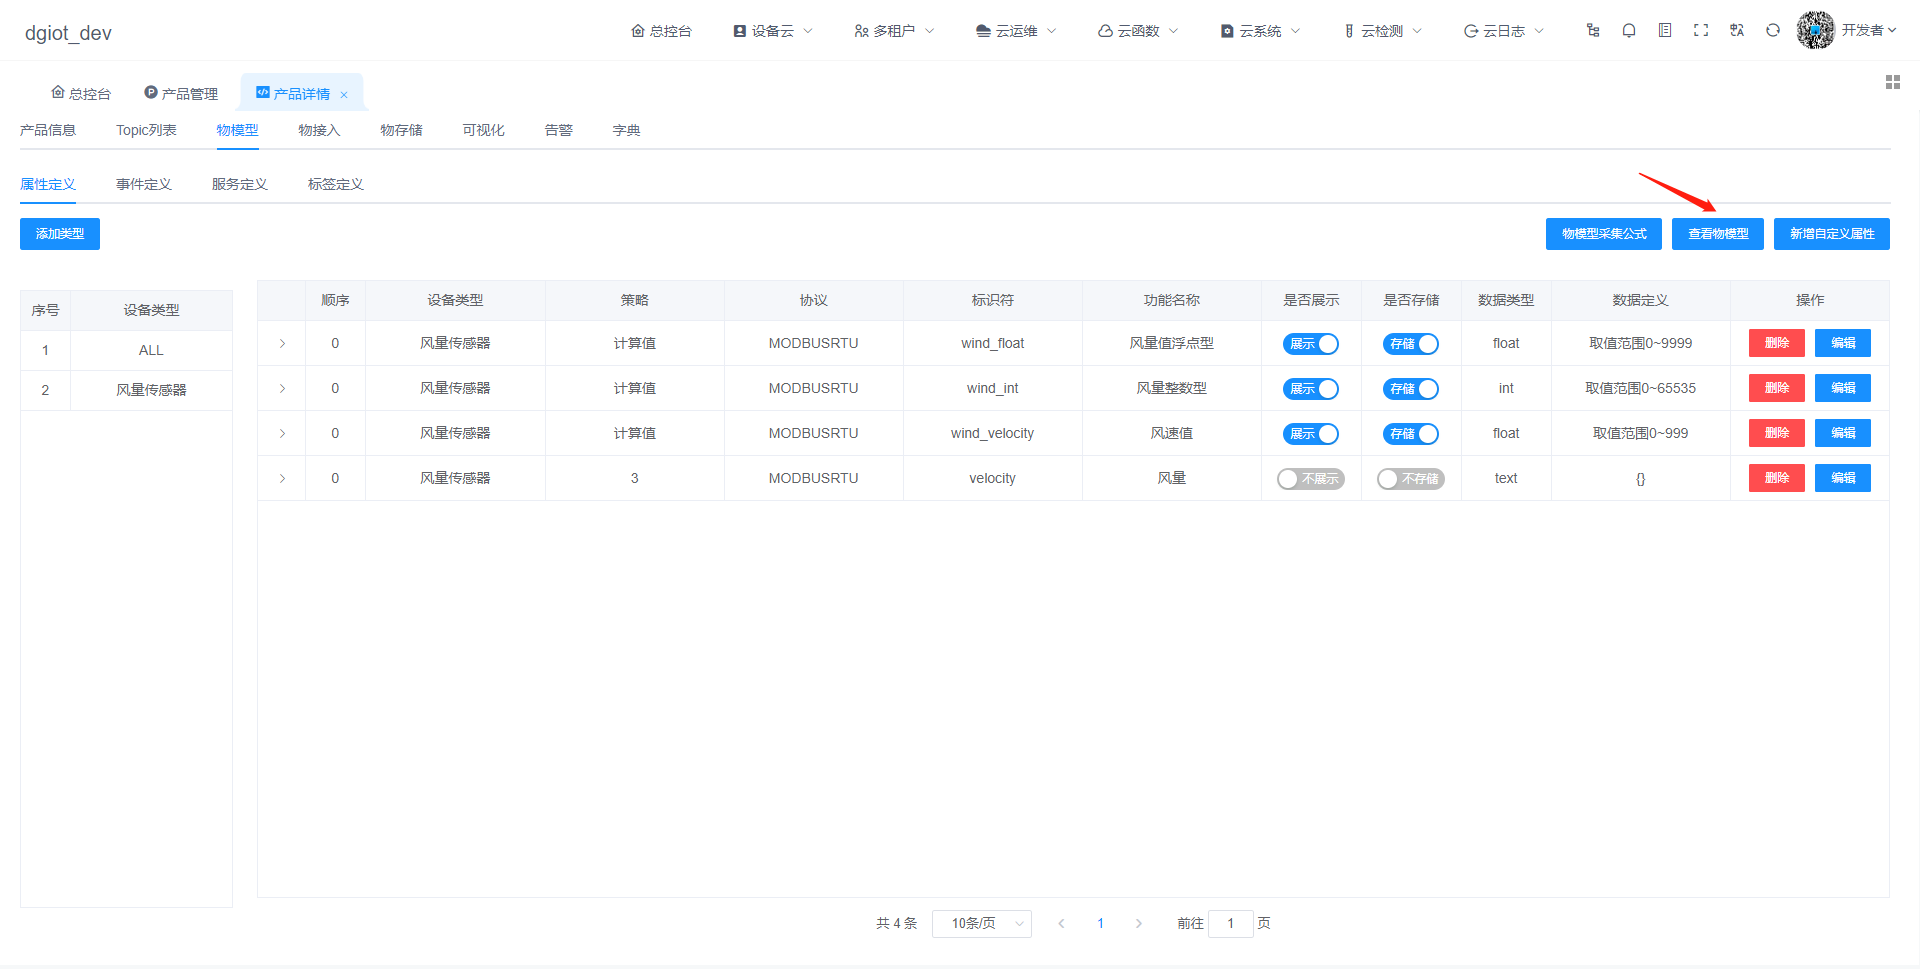Edit the velocity property row

1843,478
